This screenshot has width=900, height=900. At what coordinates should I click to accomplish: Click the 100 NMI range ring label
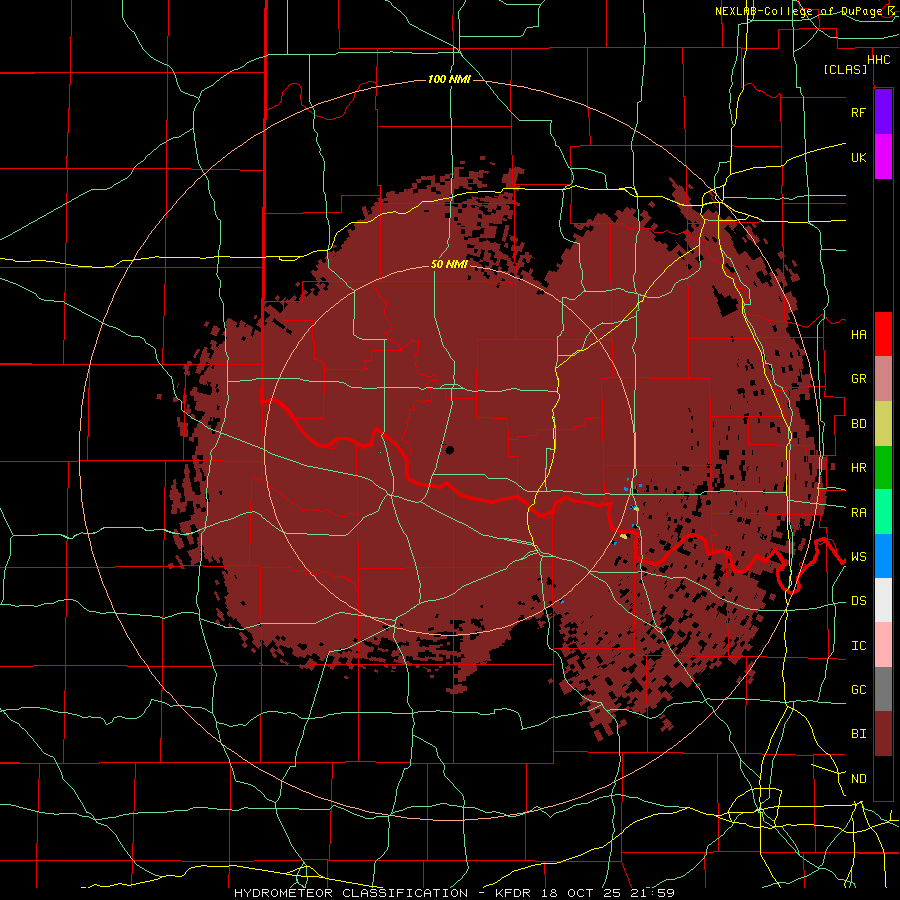point(449,79)
